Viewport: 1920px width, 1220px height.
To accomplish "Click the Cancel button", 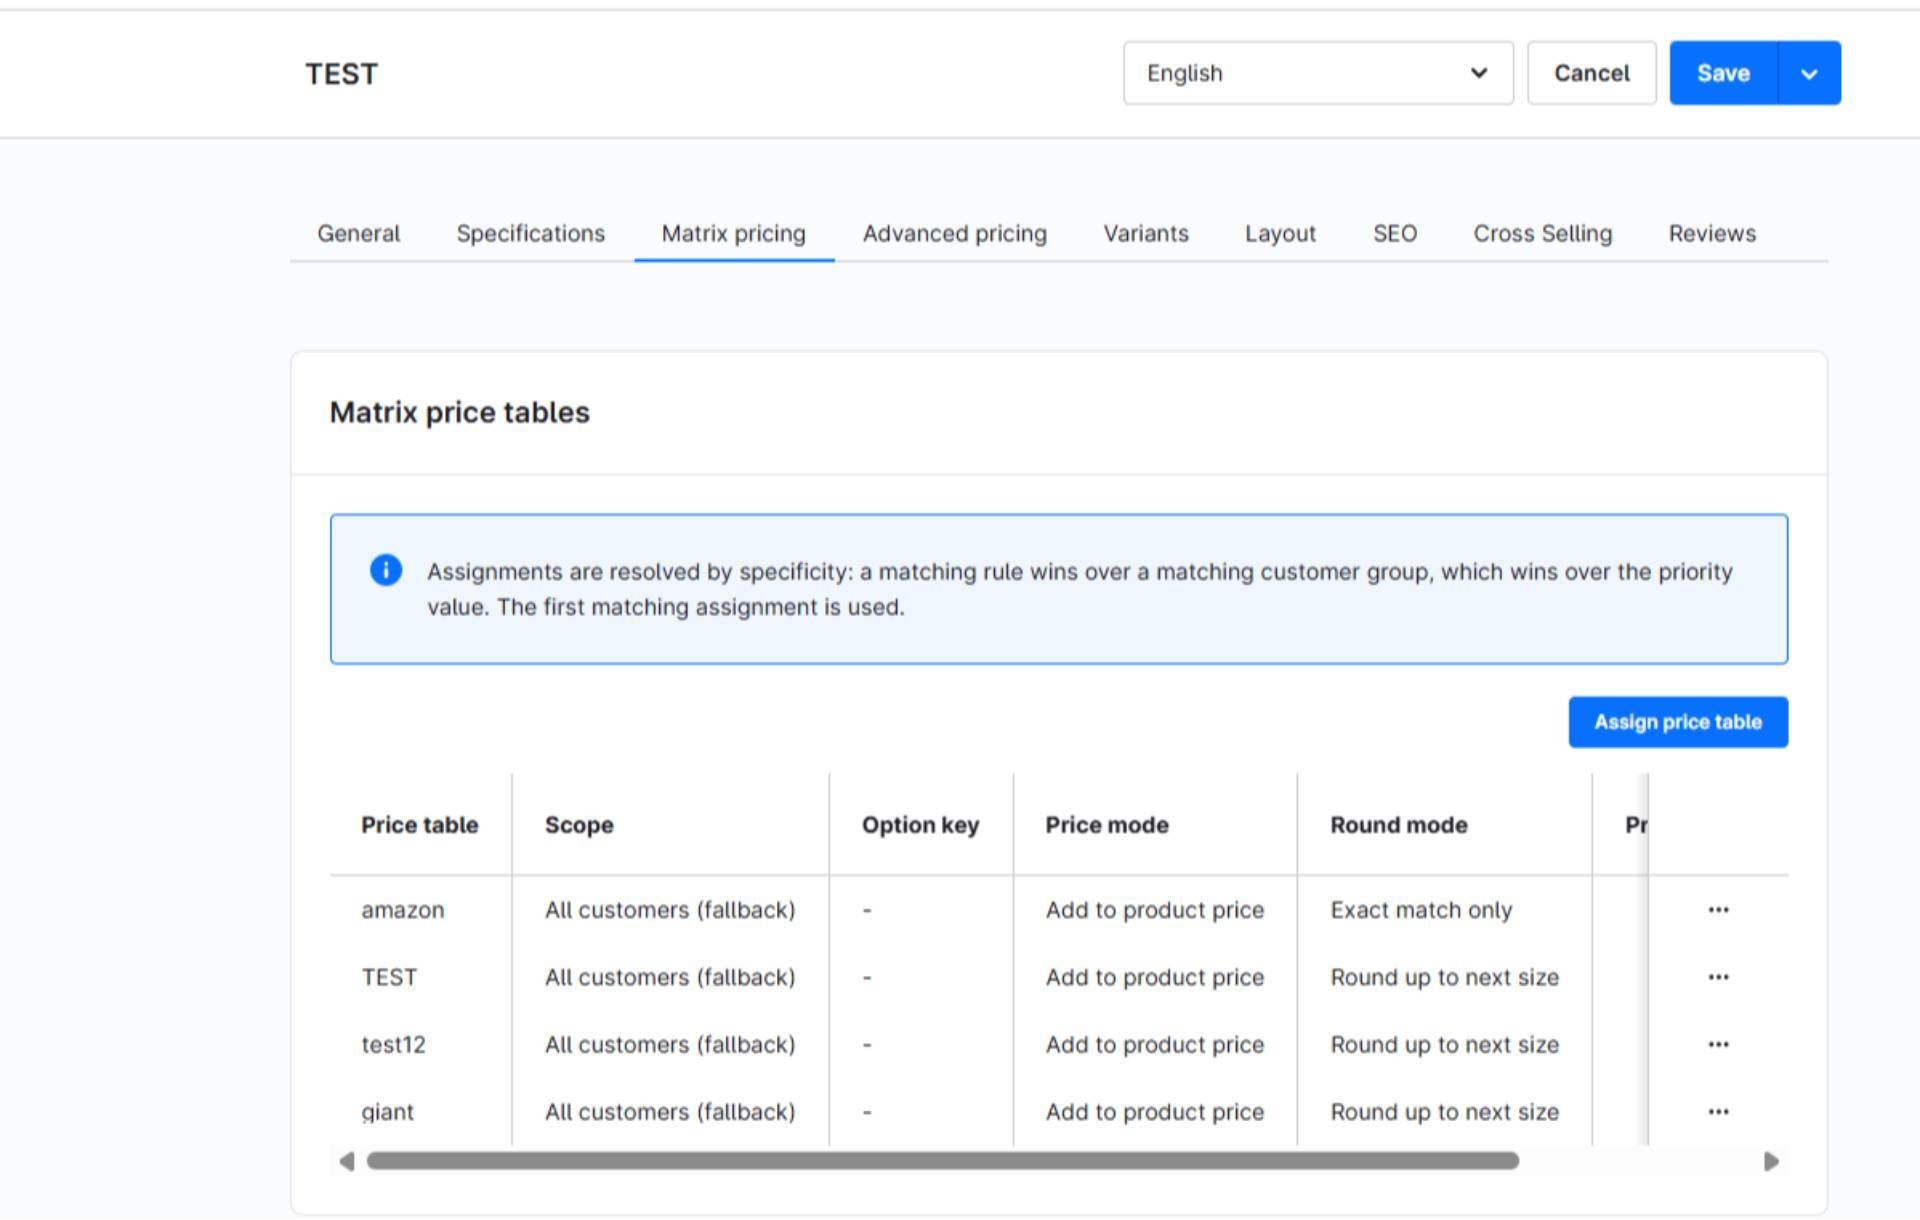I will [1591, 73].
